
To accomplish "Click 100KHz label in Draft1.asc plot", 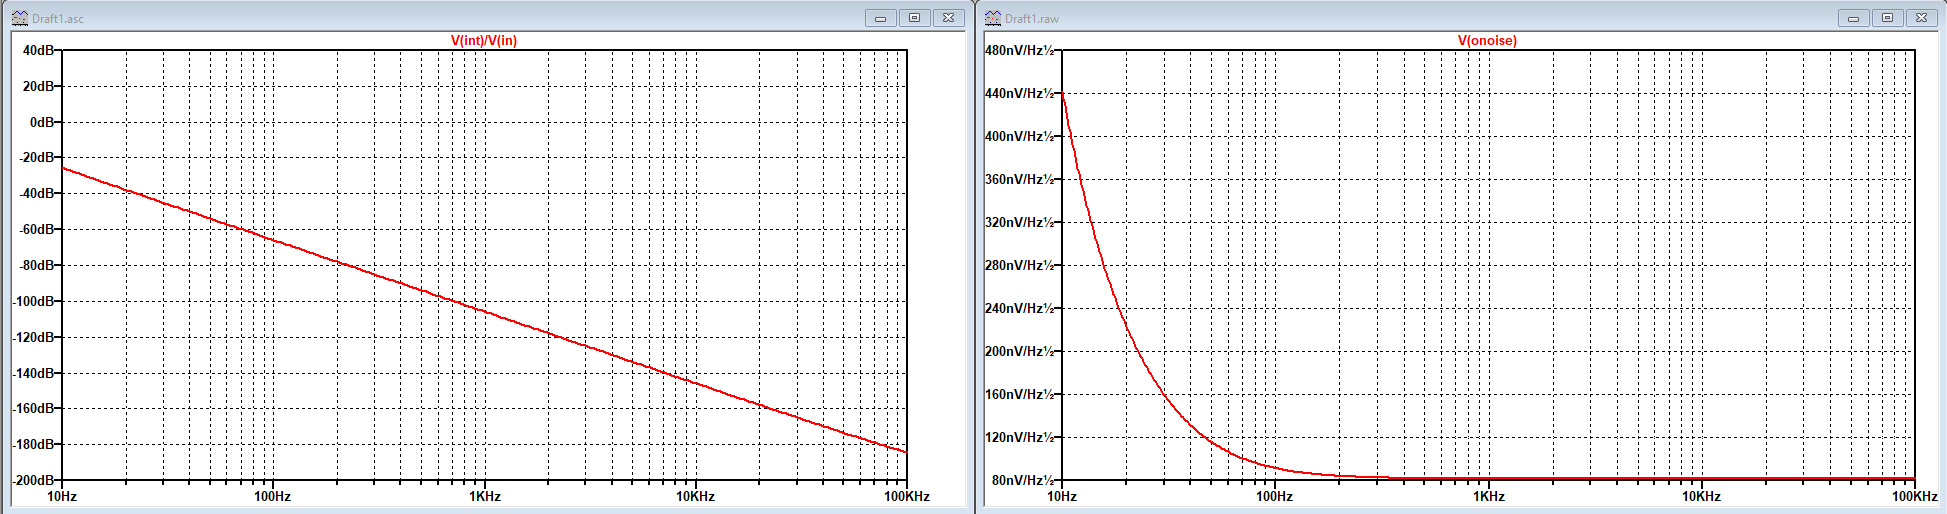I will 907,497.
